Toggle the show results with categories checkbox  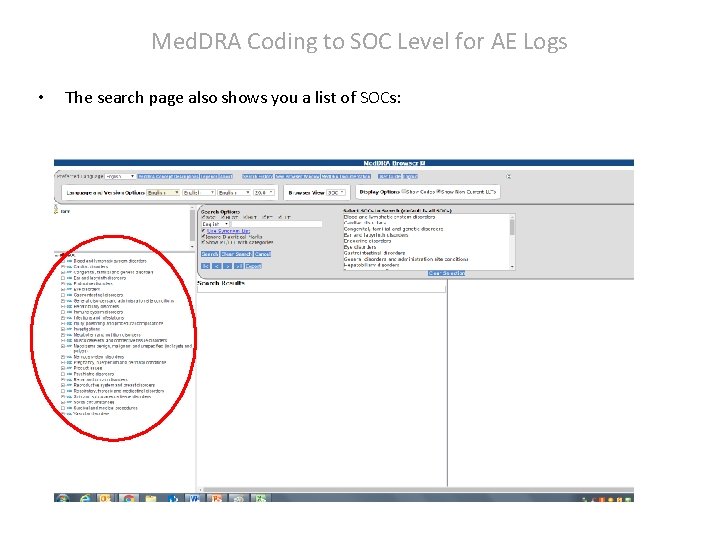(203, 242)
